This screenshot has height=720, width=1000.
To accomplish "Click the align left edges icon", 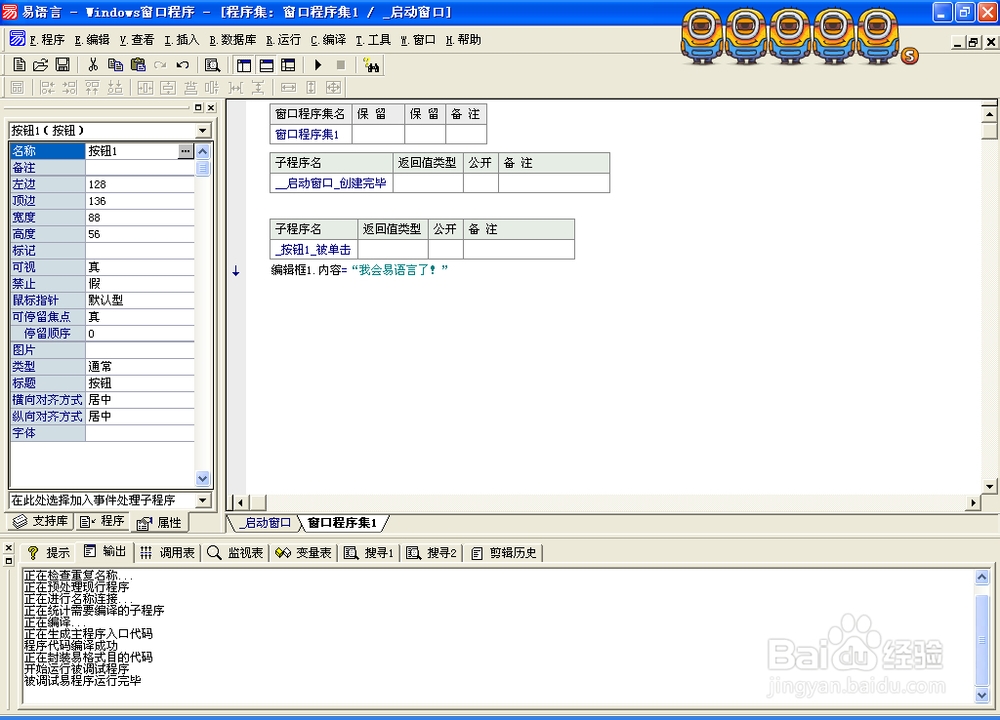I will (x=48, y=87).
